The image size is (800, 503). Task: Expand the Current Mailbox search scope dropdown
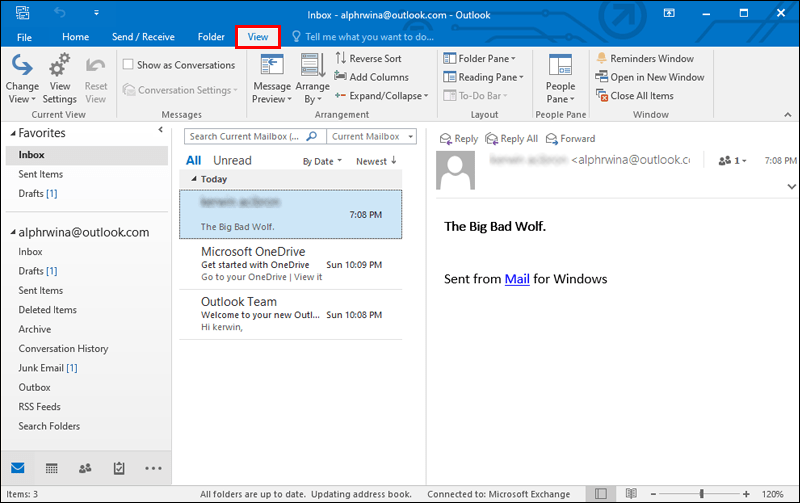click(x=371, y=136)
